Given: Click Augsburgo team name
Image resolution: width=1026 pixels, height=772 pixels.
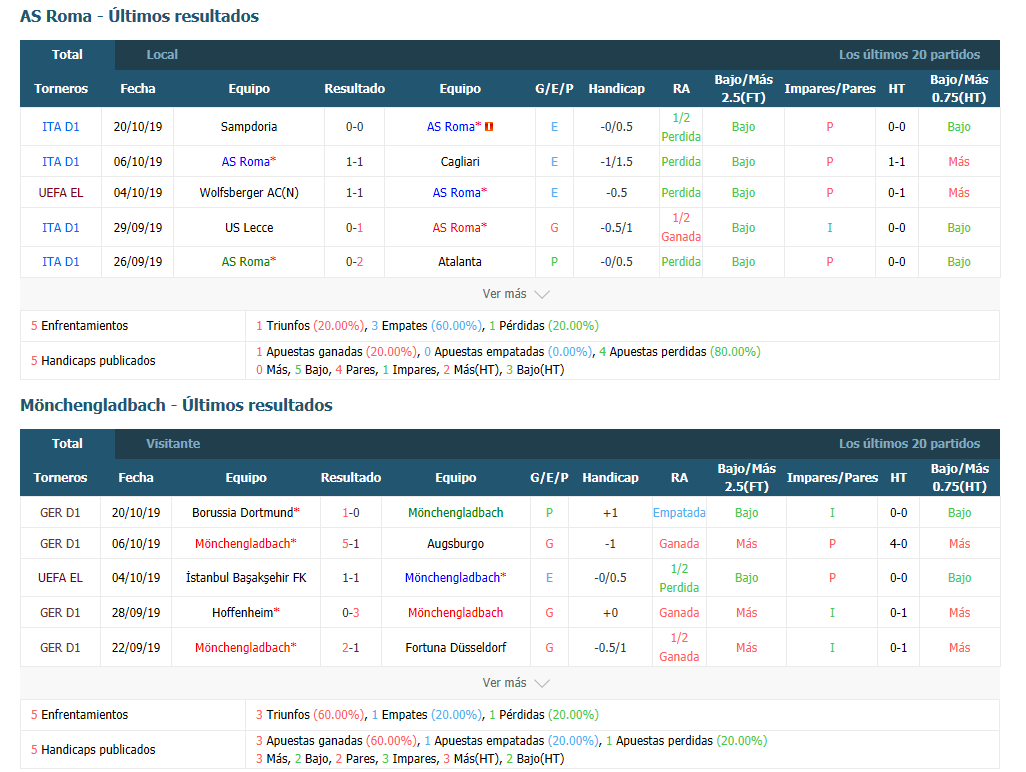Looking at the screenshot, I should (455, 544).
